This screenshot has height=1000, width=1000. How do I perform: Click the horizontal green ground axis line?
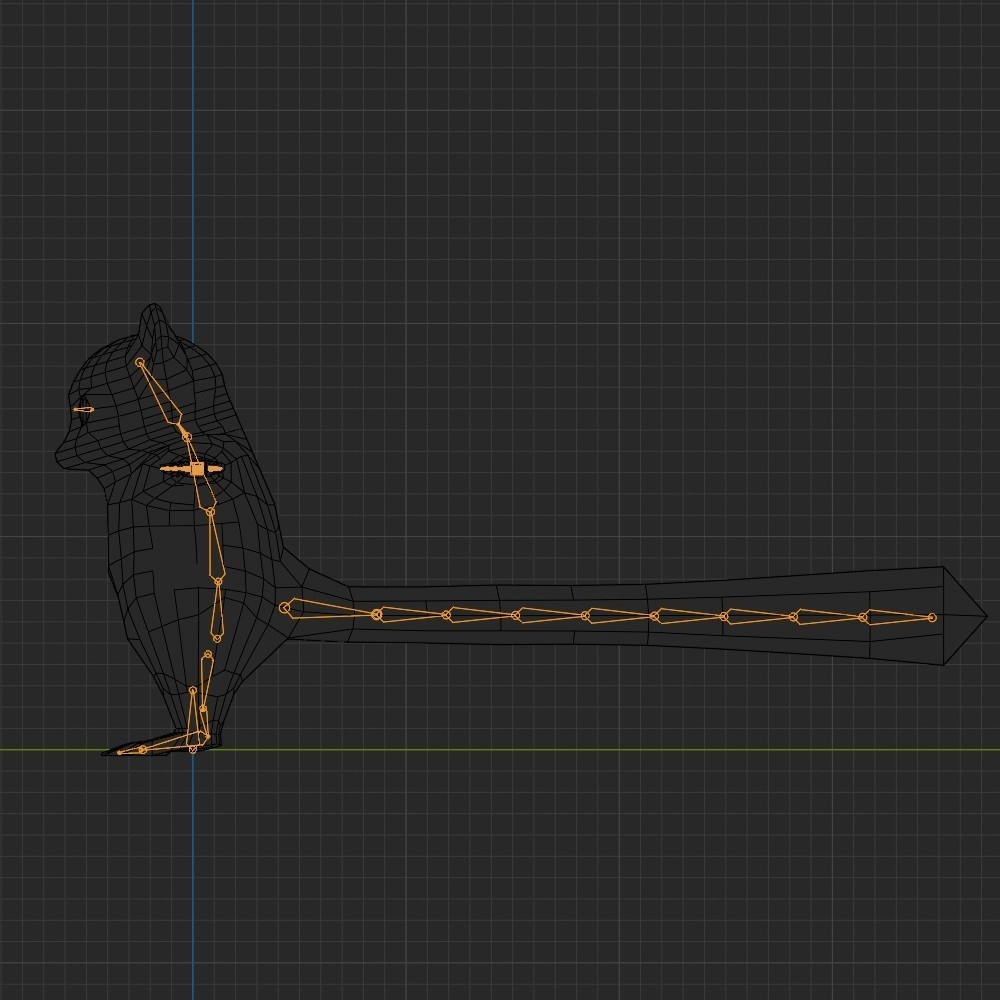(600, 748)
